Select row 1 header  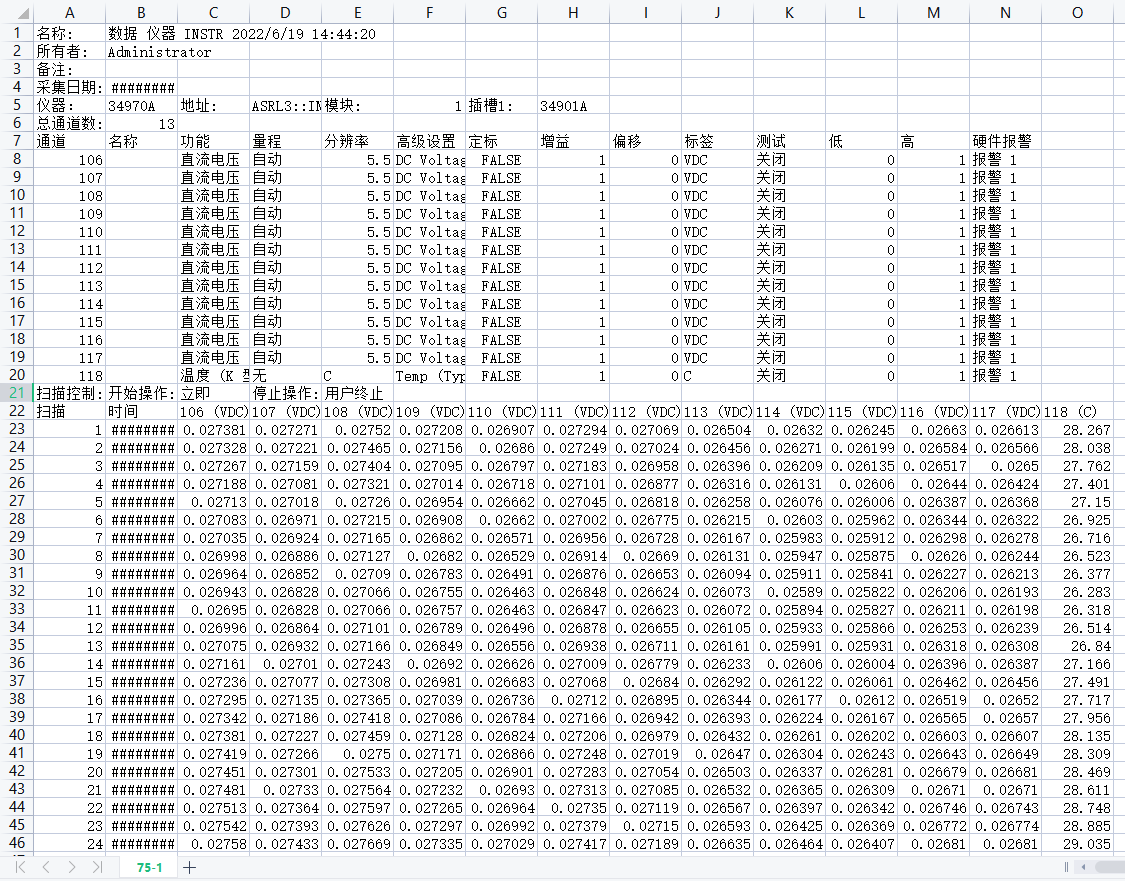17,33
